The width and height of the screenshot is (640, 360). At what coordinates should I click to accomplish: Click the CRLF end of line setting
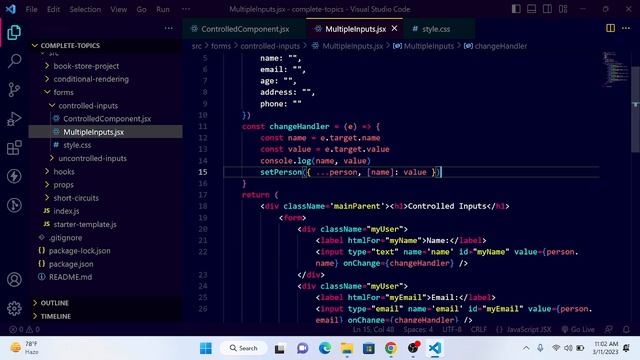coord(479,329)
